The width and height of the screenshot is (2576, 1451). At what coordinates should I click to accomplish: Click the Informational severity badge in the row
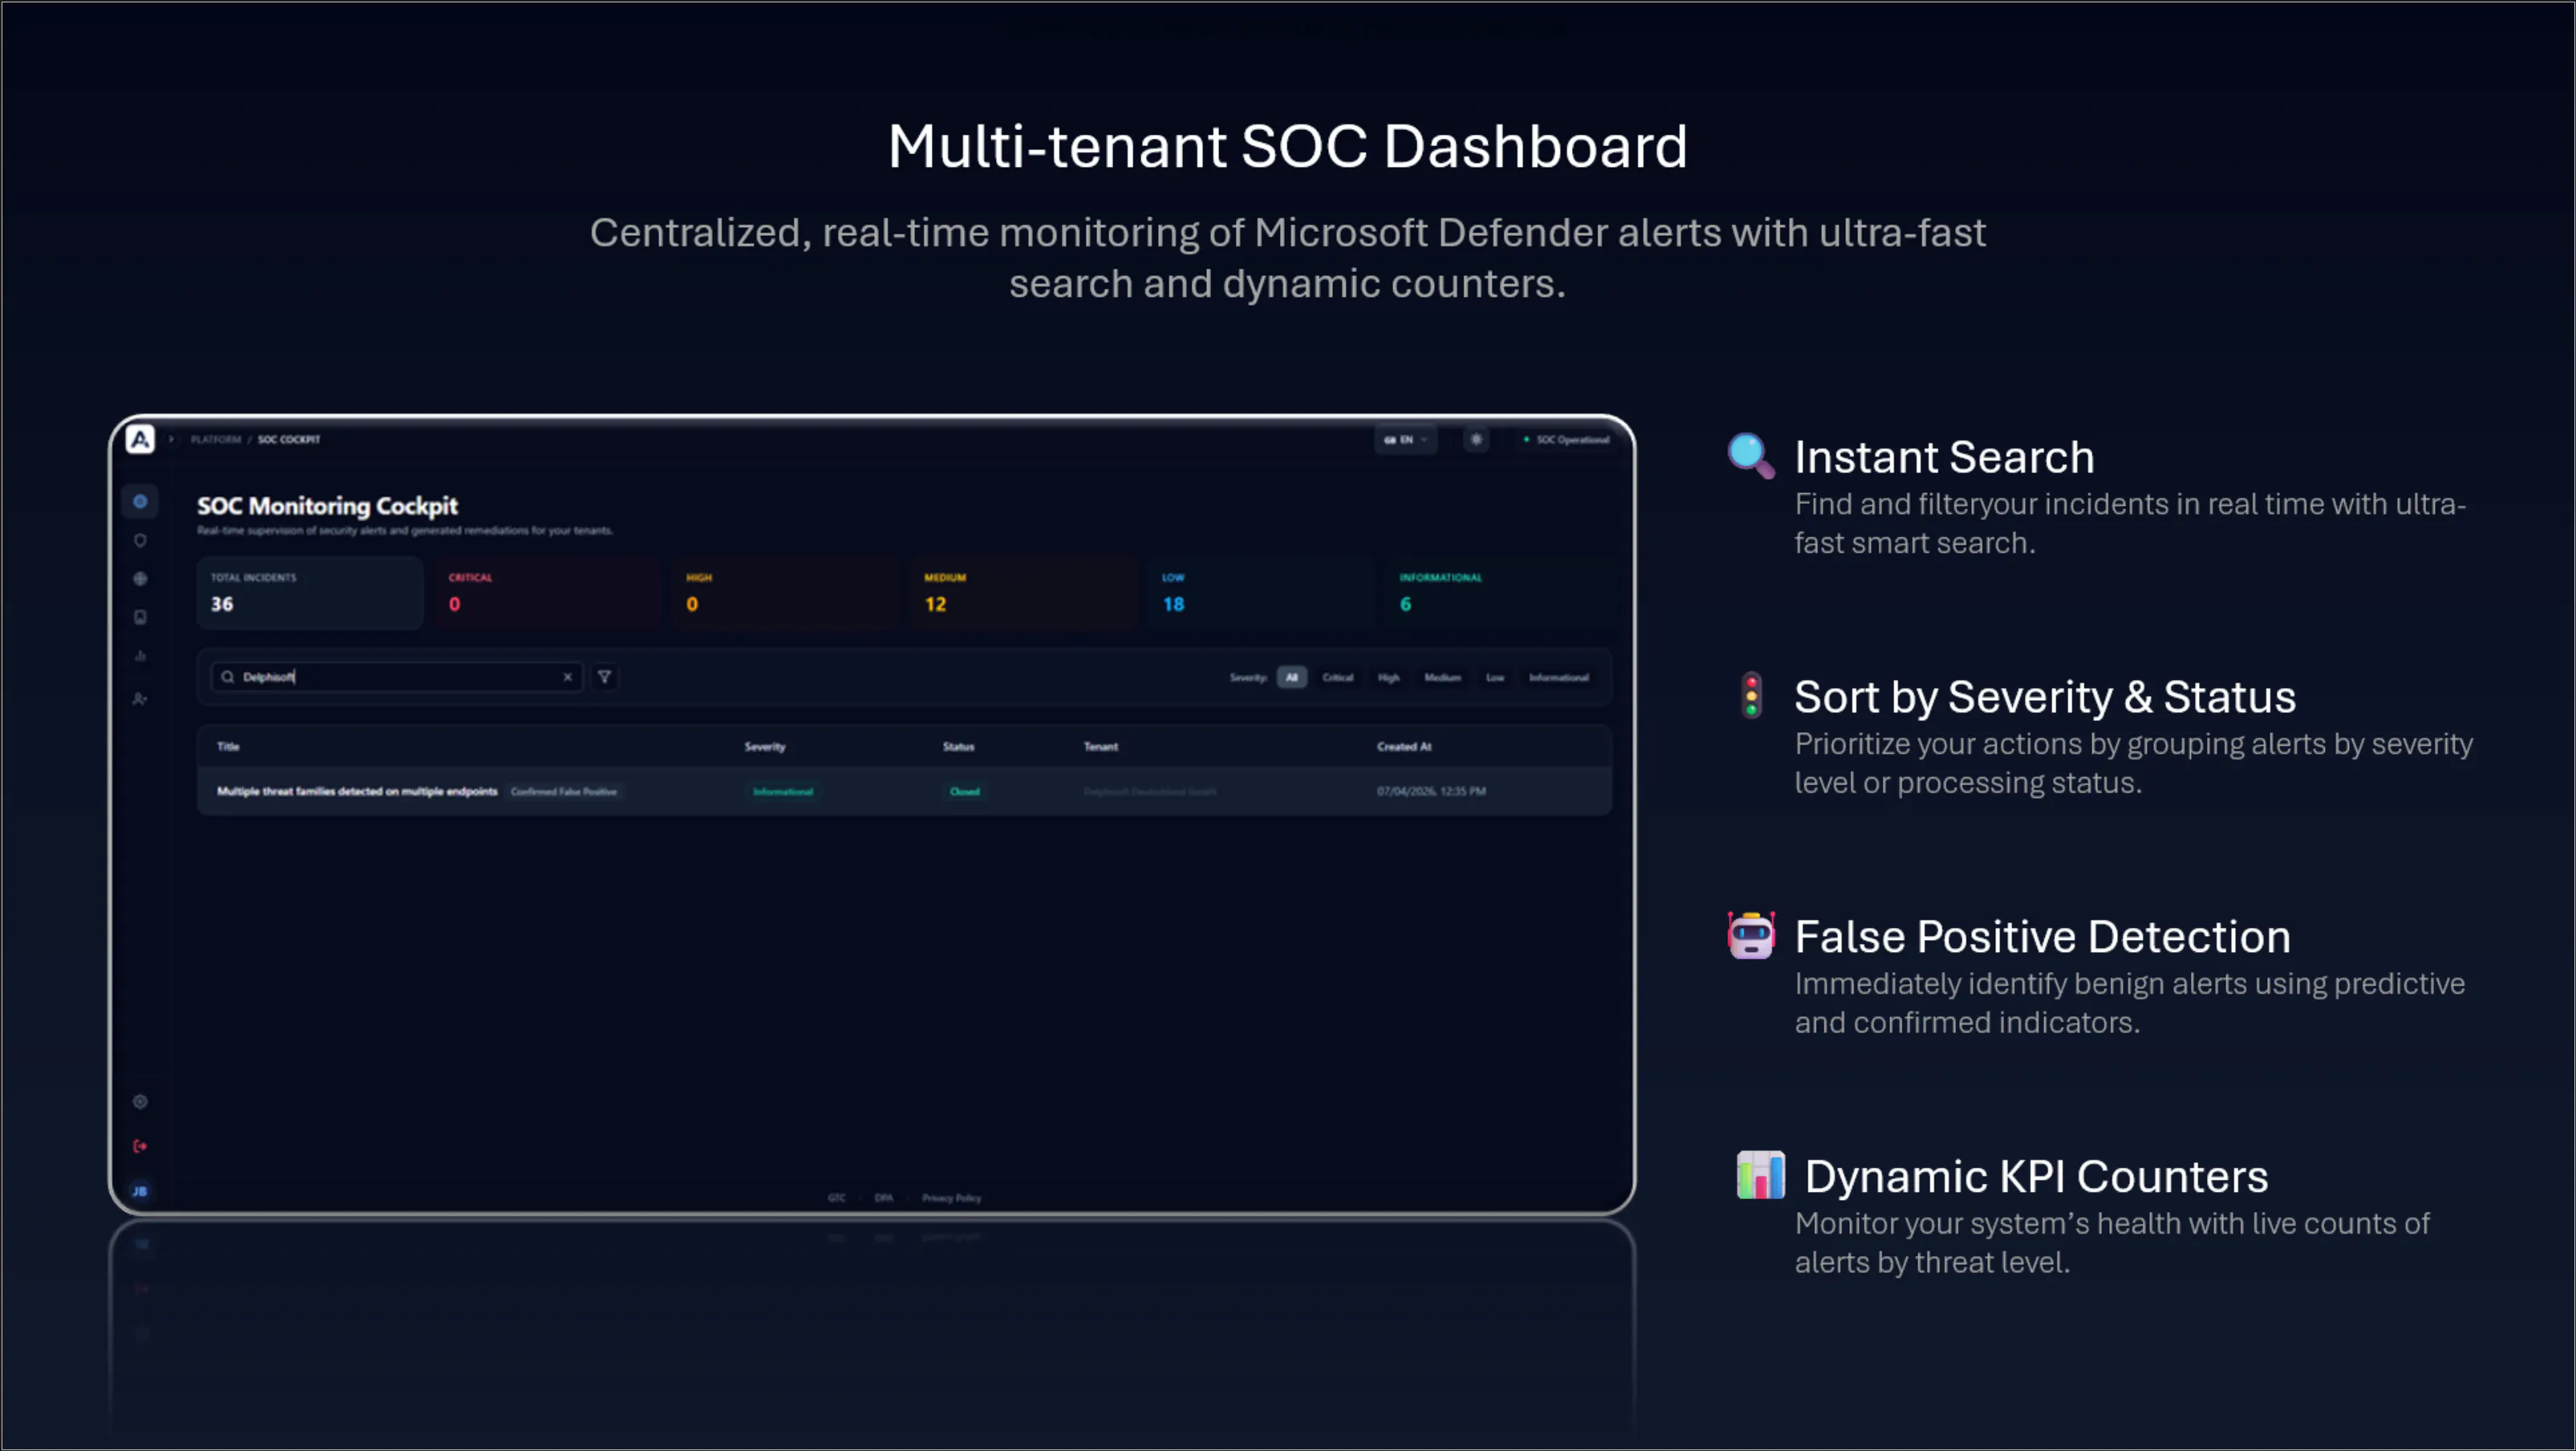(783, 791)
